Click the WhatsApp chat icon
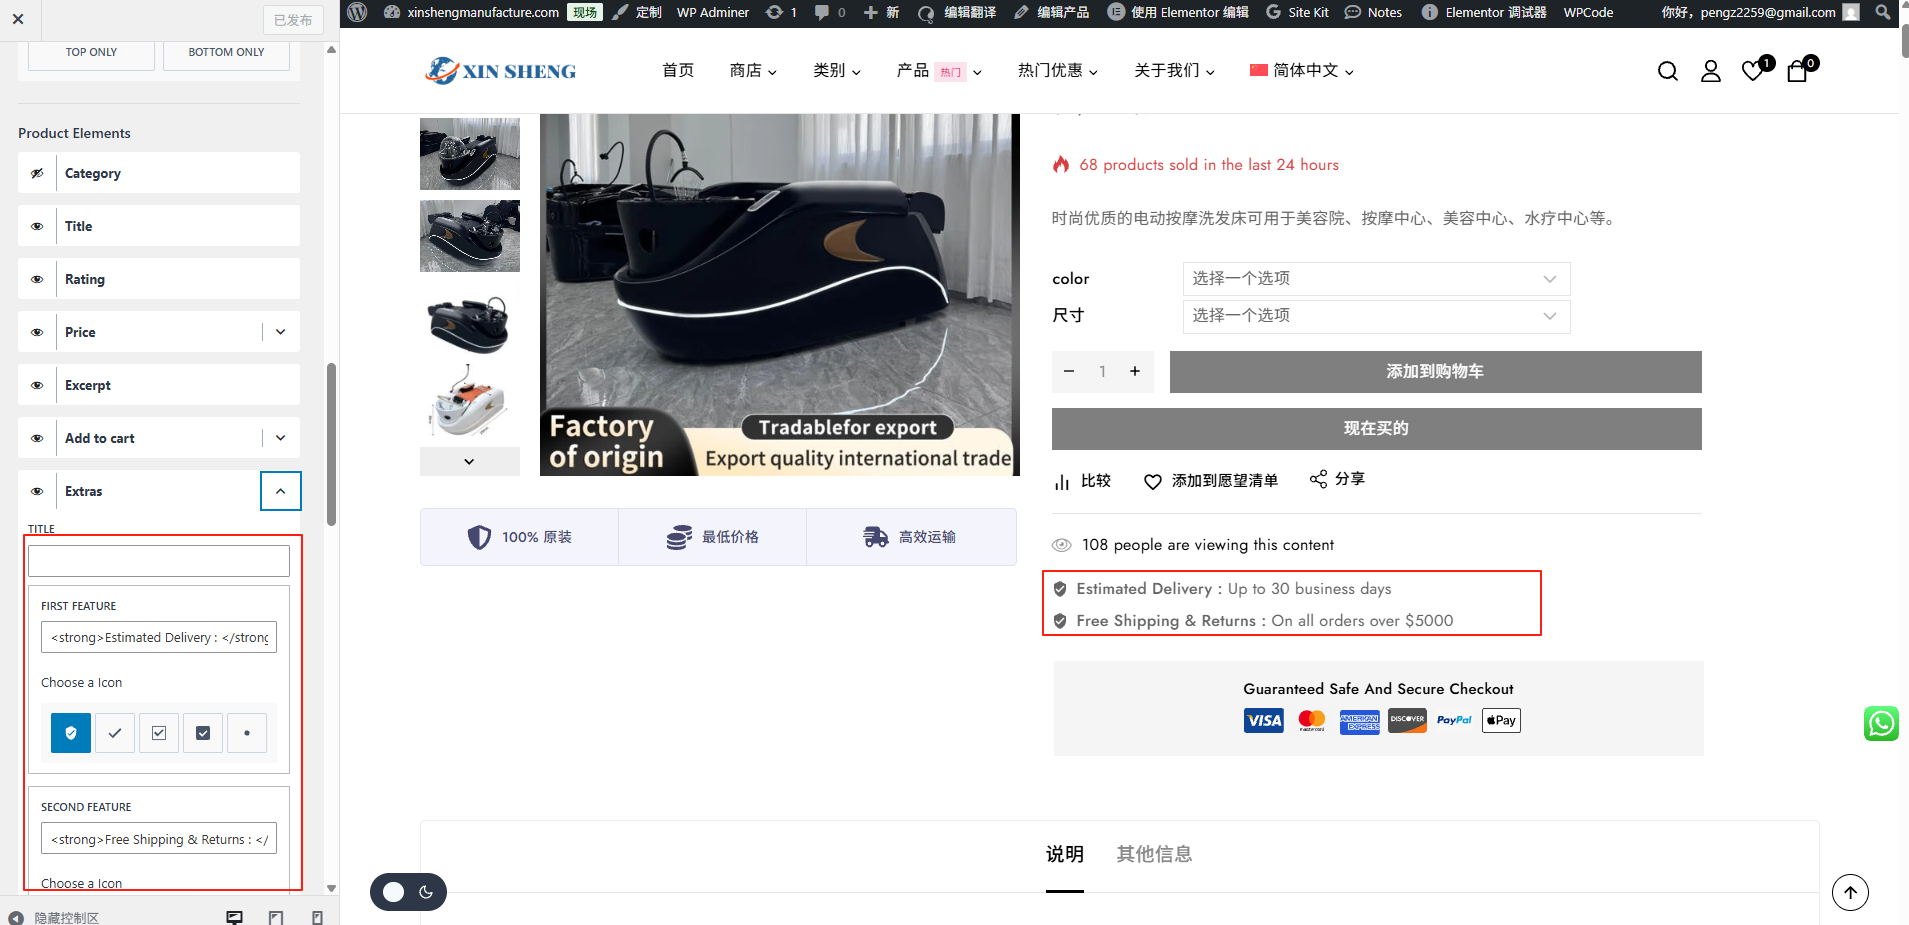Screen dimensions: 1909x925 [1881, 723]
